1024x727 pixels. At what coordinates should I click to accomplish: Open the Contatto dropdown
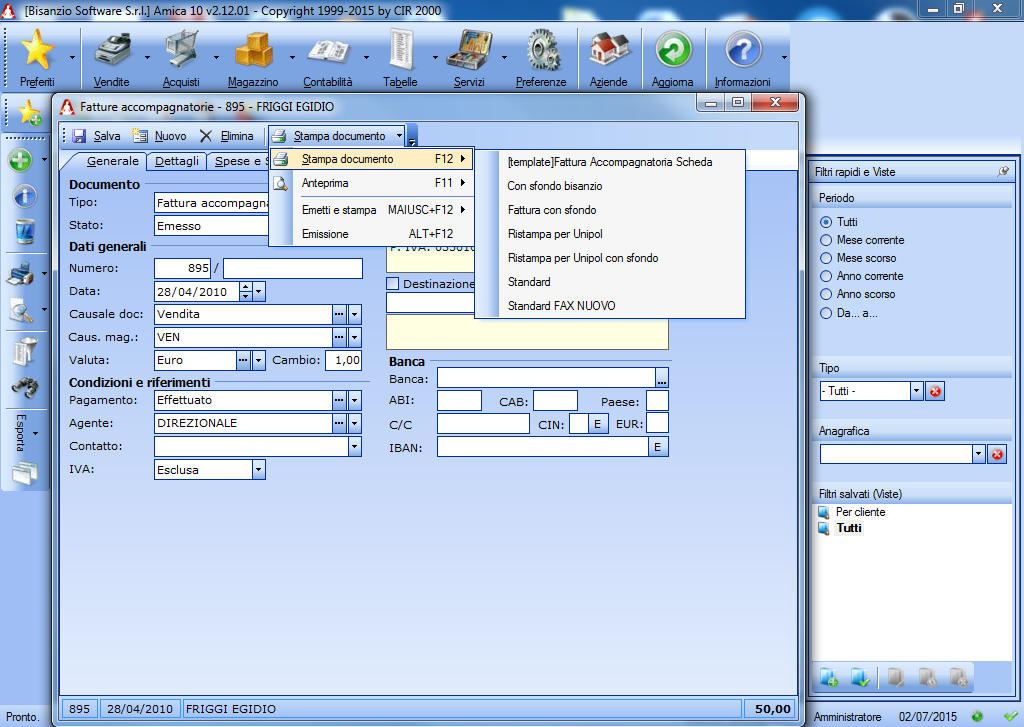pos(355,447)
